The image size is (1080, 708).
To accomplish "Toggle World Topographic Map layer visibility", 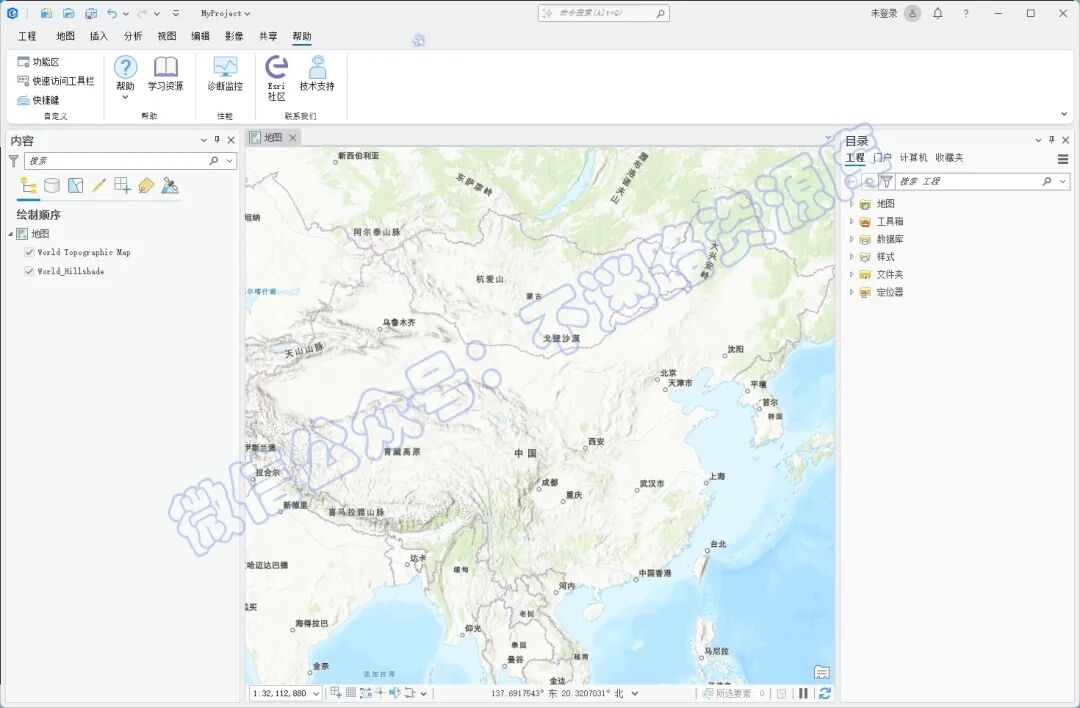I will coord(29,252).
